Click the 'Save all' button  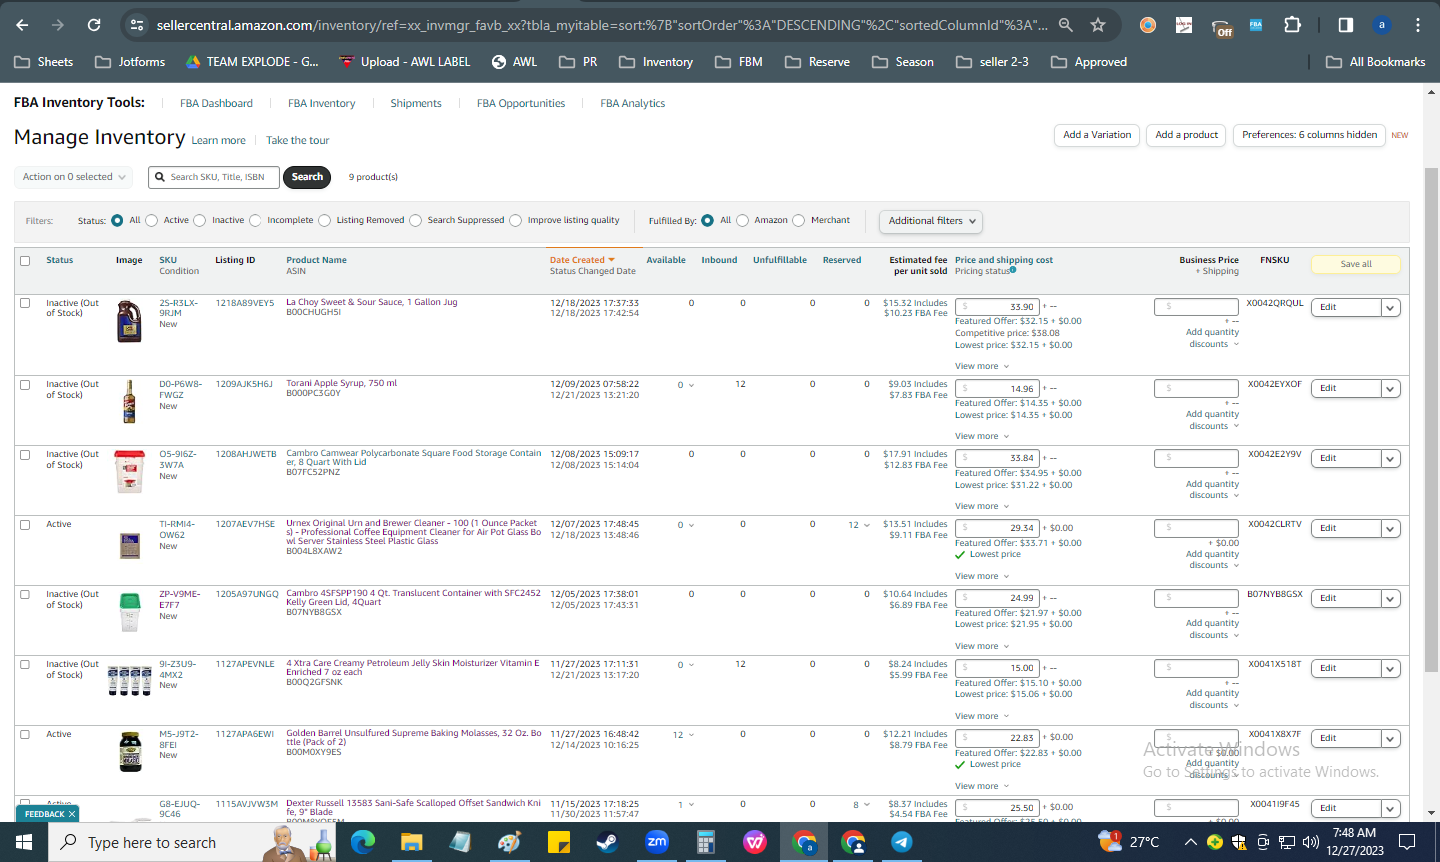point(1356,264)
